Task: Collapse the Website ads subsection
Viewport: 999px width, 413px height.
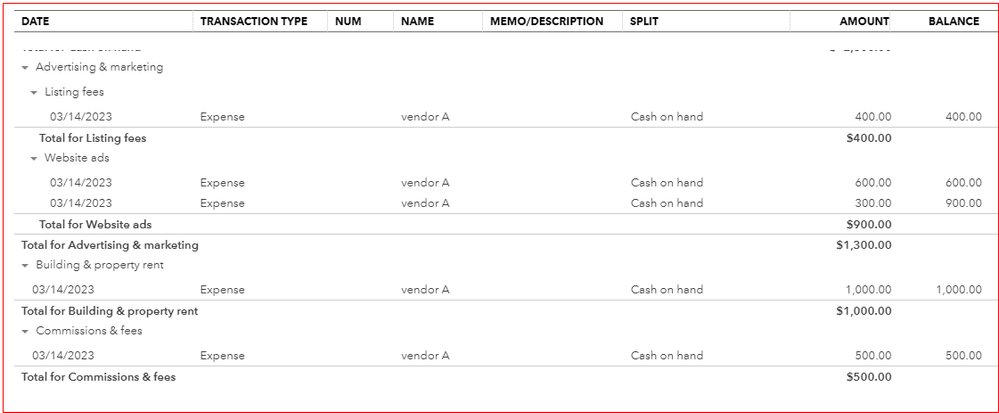Action: [34, 159]
